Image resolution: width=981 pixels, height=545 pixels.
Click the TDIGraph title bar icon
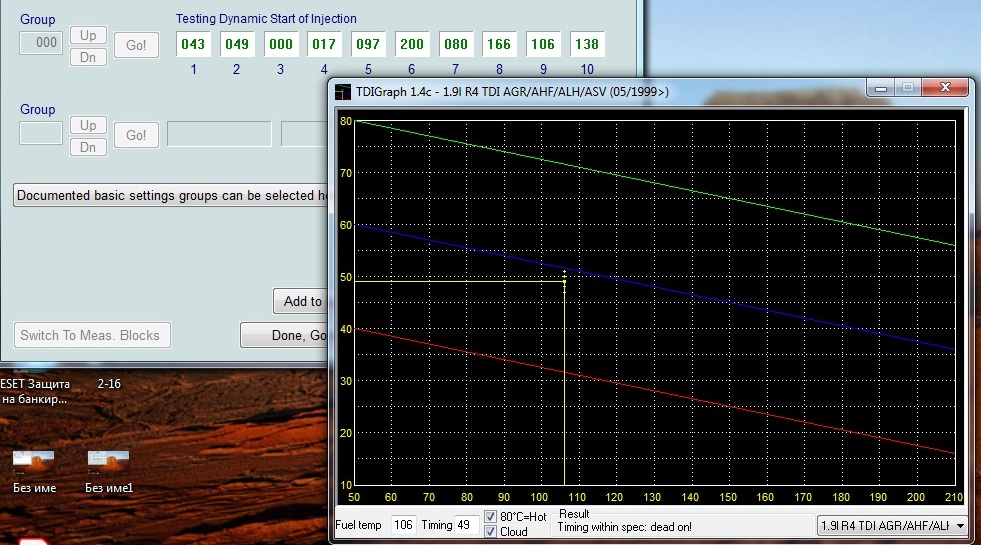coord(343,91)
